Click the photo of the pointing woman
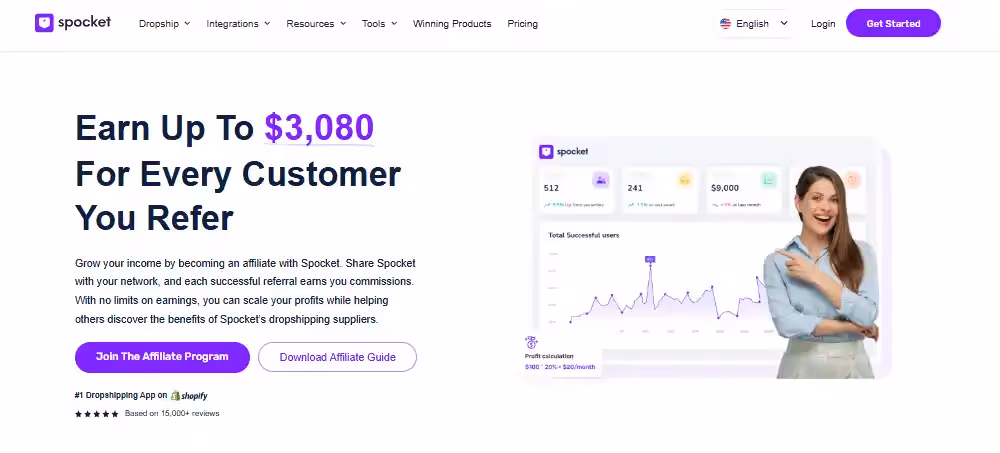This screenshot has height=453, width=1000. click(822, 272)
